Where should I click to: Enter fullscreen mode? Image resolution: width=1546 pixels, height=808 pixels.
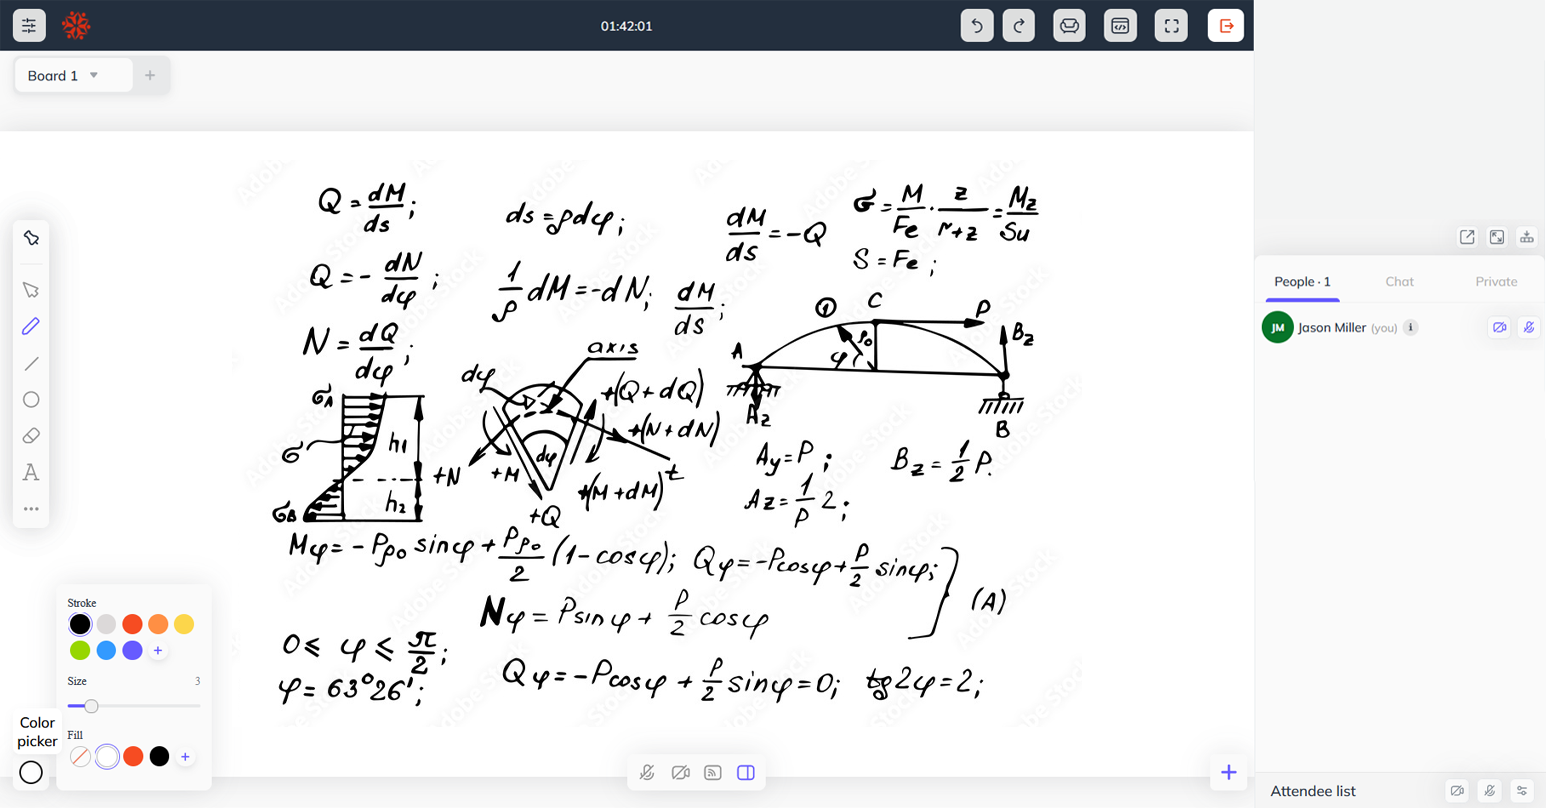1171,26
